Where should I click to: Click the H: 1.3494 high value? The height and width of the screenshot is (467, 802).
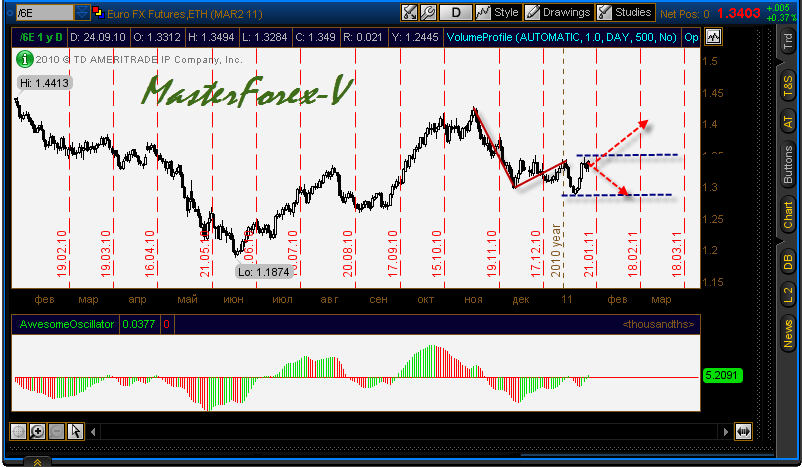click(211, 37)
